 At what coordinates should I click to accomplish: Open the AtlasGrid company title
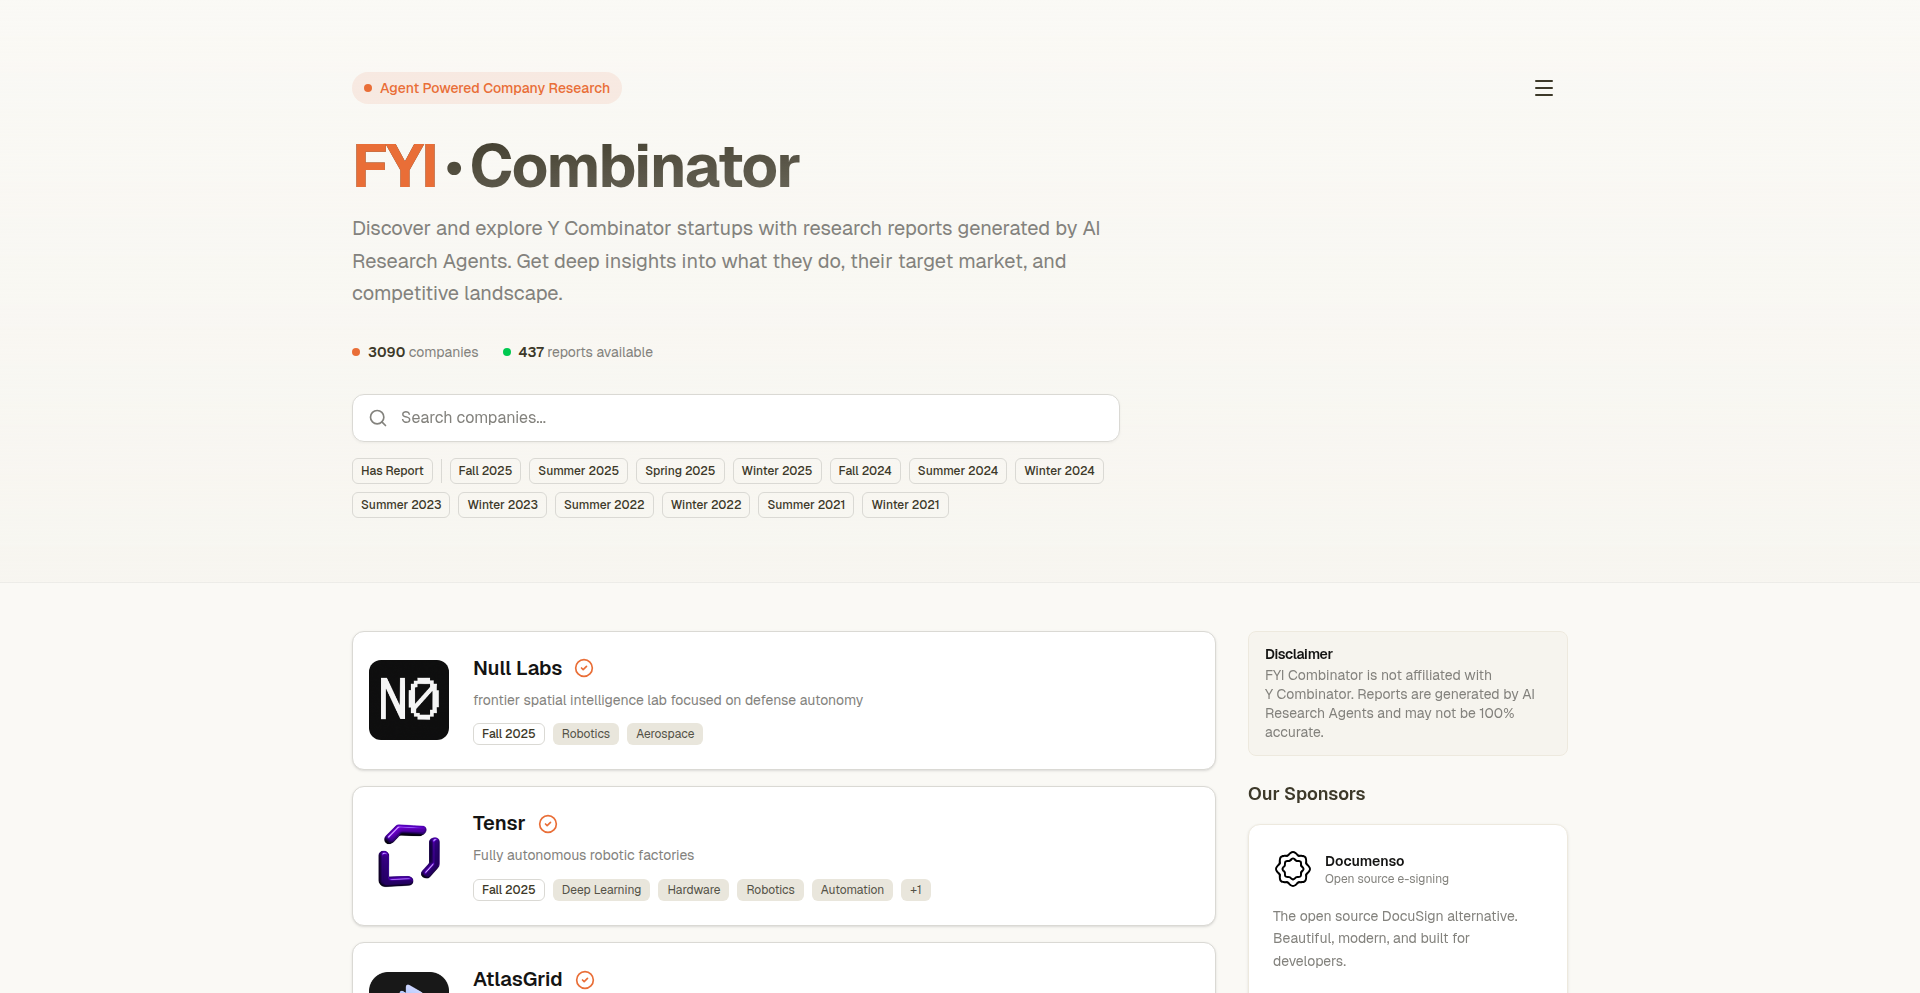pos(517,980)
